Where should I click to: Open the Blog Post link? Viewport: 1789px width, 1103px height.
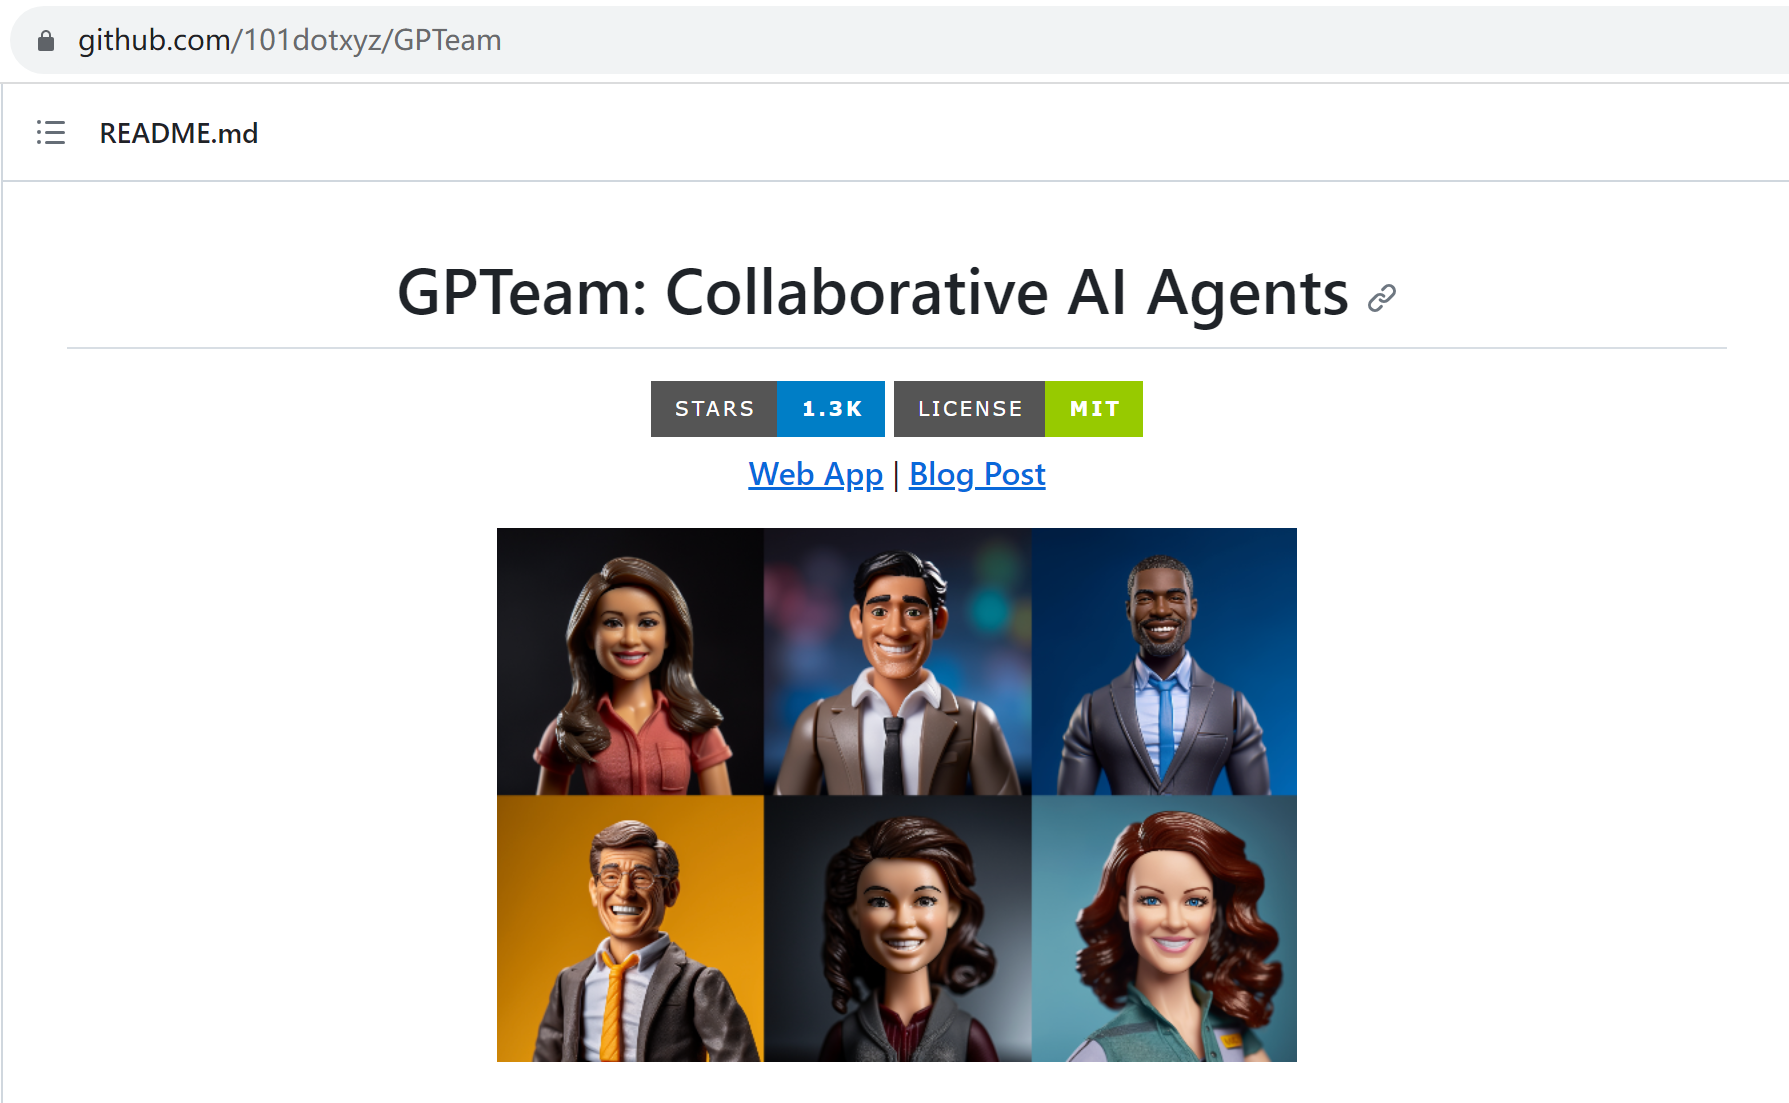(977, 474)
